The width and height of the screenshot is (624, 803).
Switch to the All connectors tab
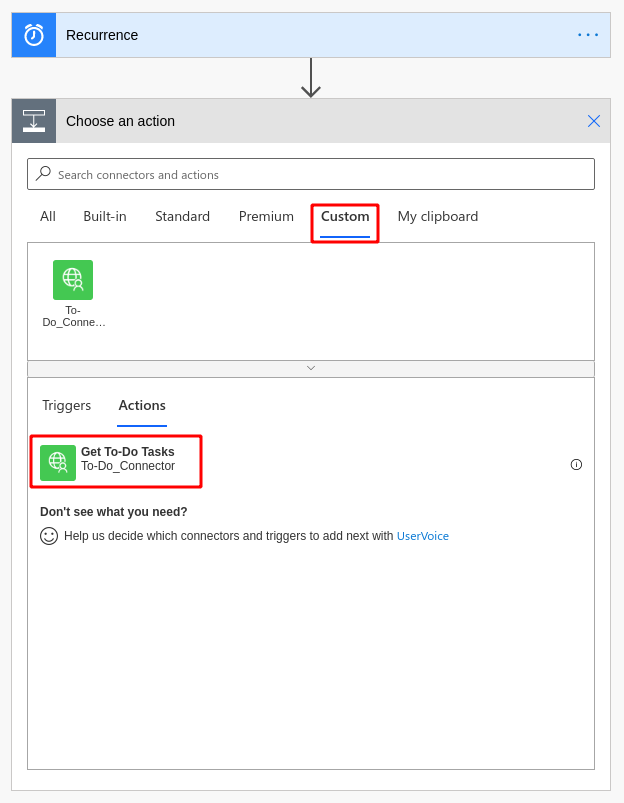(48, 217)
